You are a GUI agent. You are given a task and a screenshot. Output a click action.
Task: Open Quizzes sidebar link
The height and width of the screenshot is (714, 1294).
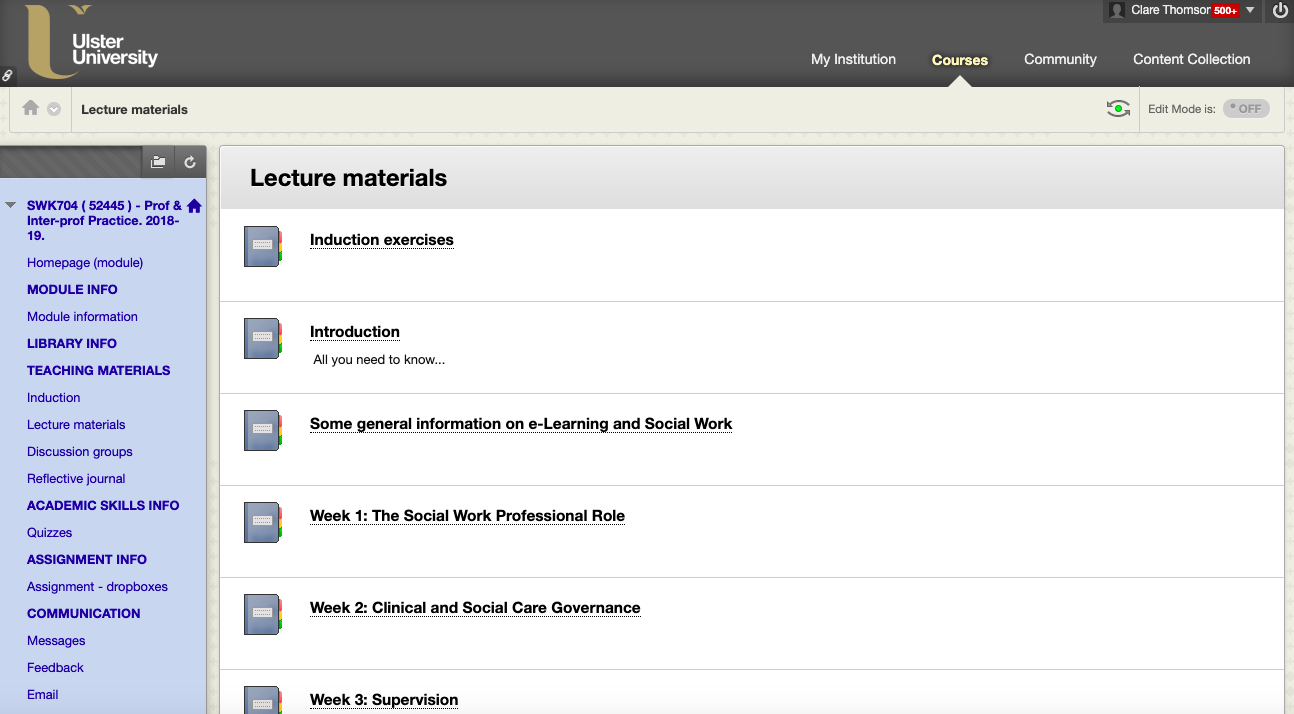pyautogui.click(x=49, y=532)
